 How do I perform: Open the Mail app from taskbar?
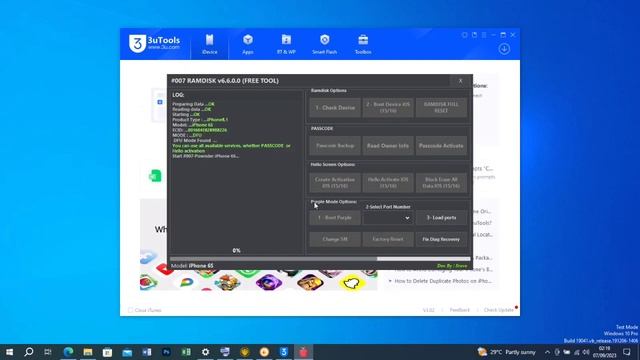coord(127,352)
